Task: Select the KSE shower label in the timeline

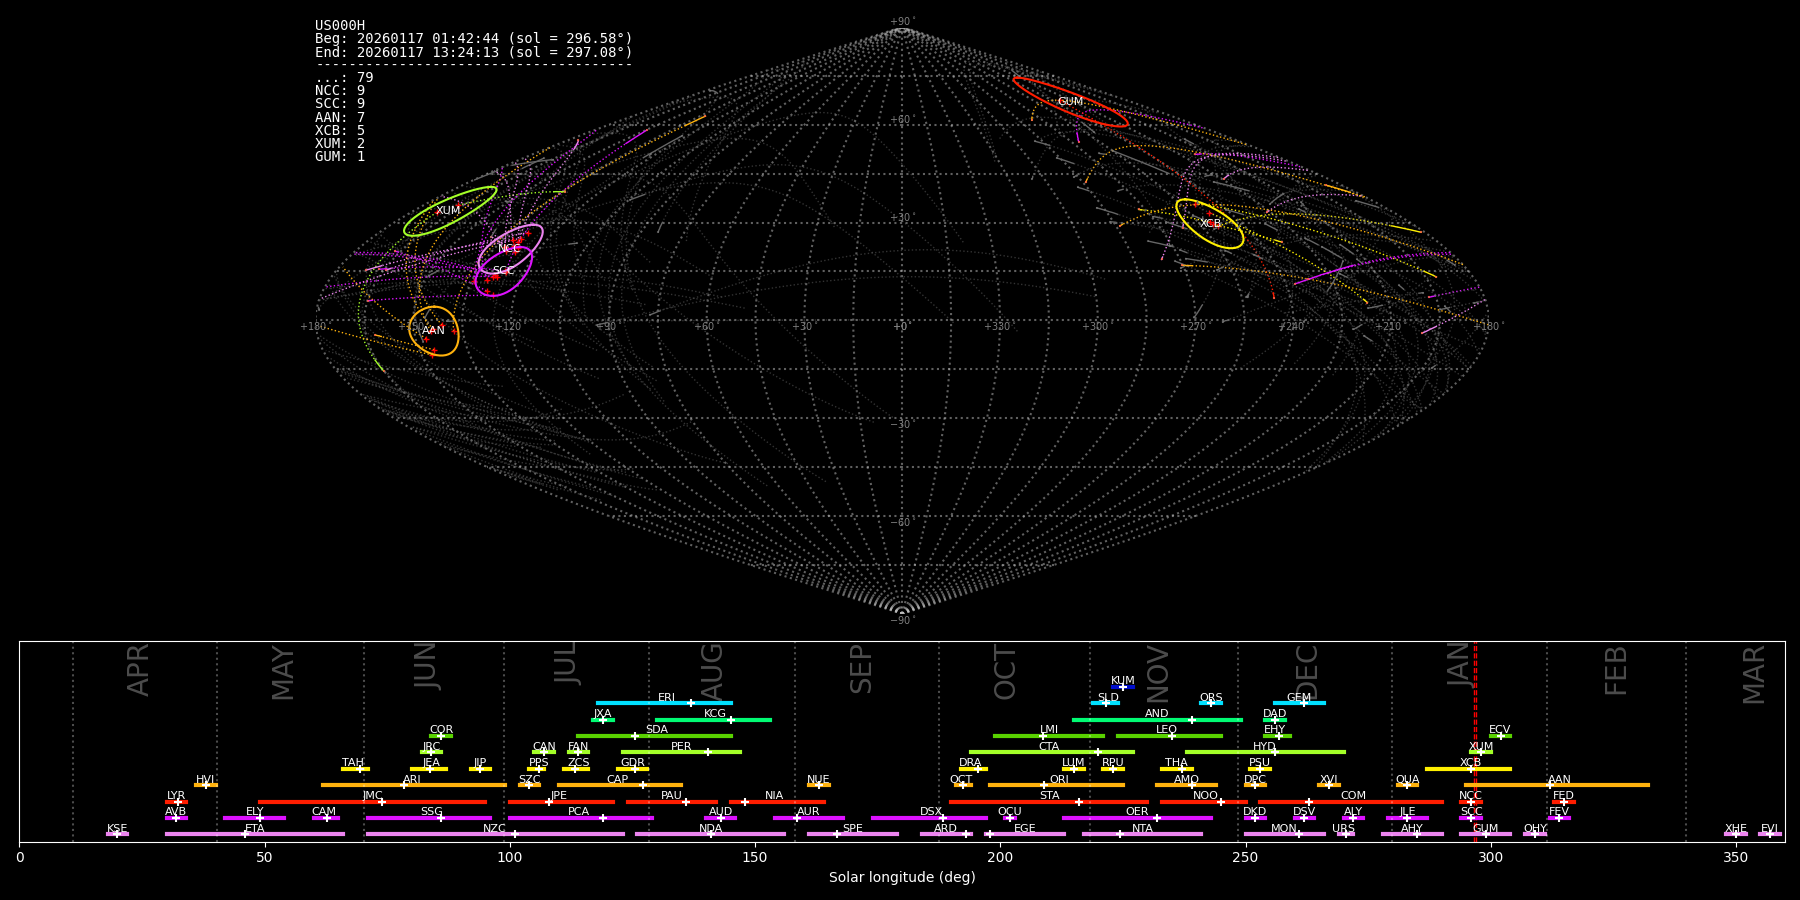Action: (x=117, y=829)
